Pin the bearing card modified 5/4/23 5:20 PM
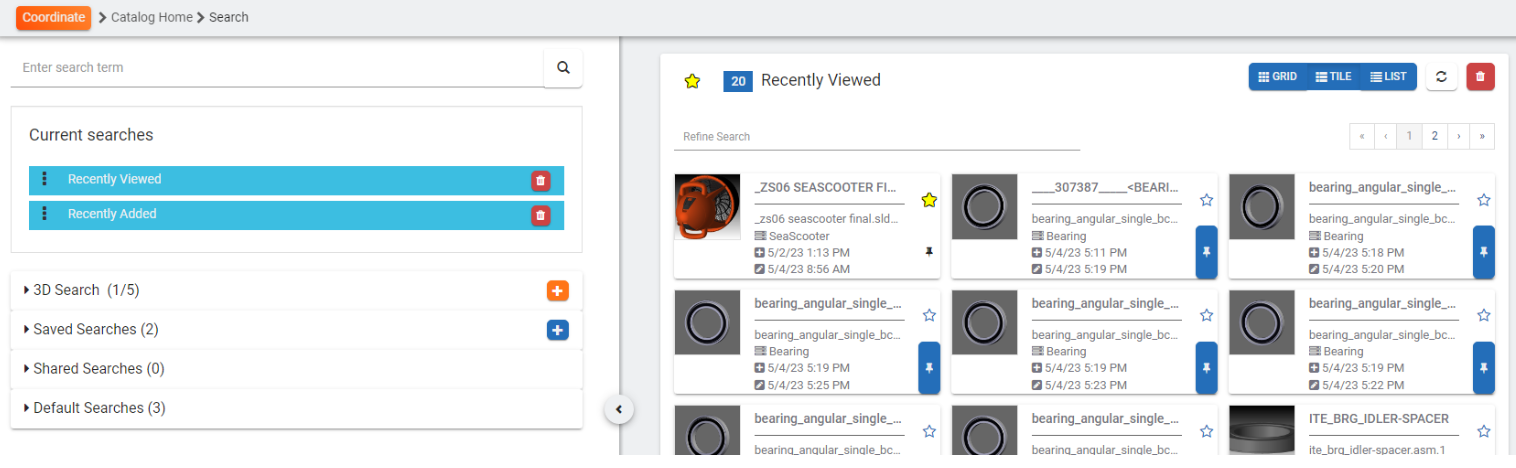The image size is (1516, 468). tap(1484, 252)
